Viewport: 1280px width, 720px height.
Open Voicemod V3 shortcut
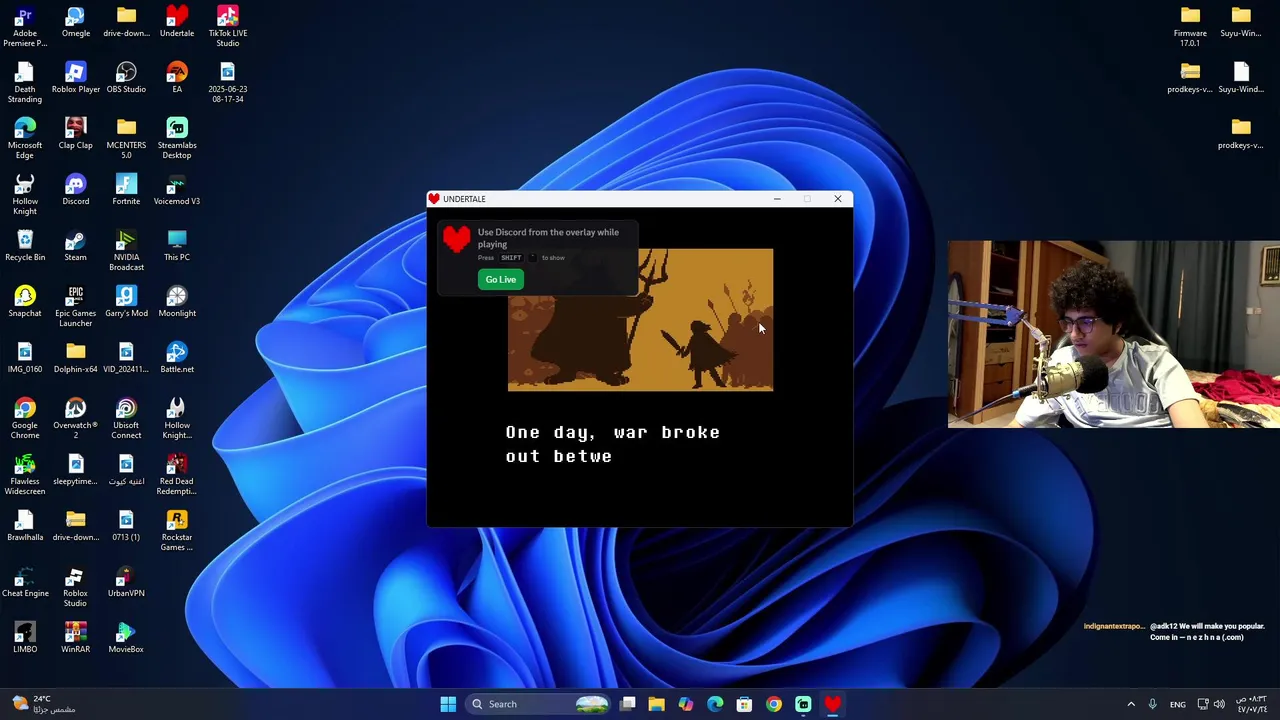(x=177, y=190)
